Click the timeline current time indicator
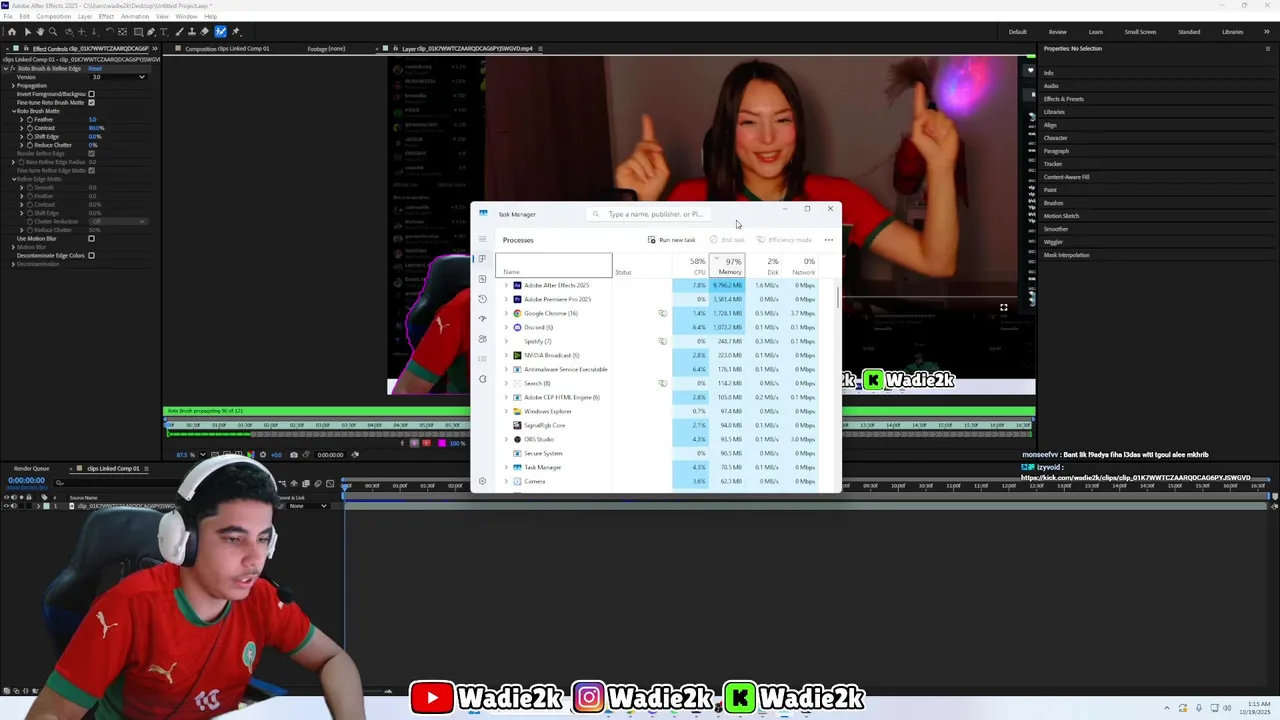This screenshot has height=720, width=1280. [344, 487]
